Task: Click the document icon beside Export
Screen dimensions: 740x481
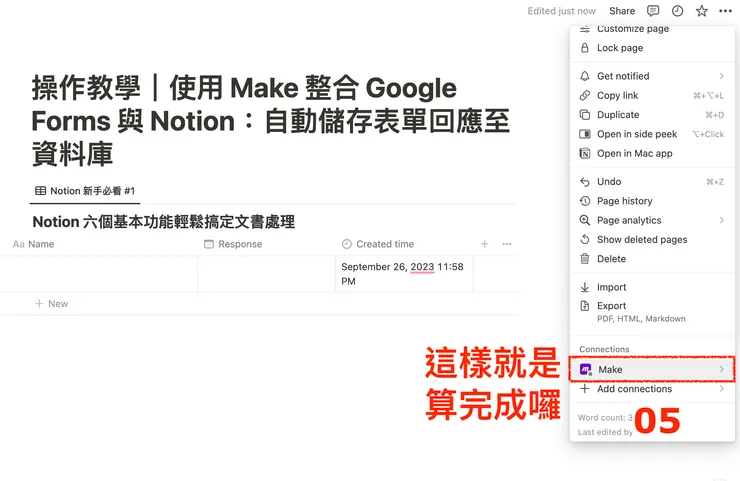Action: tap(585, 306)
